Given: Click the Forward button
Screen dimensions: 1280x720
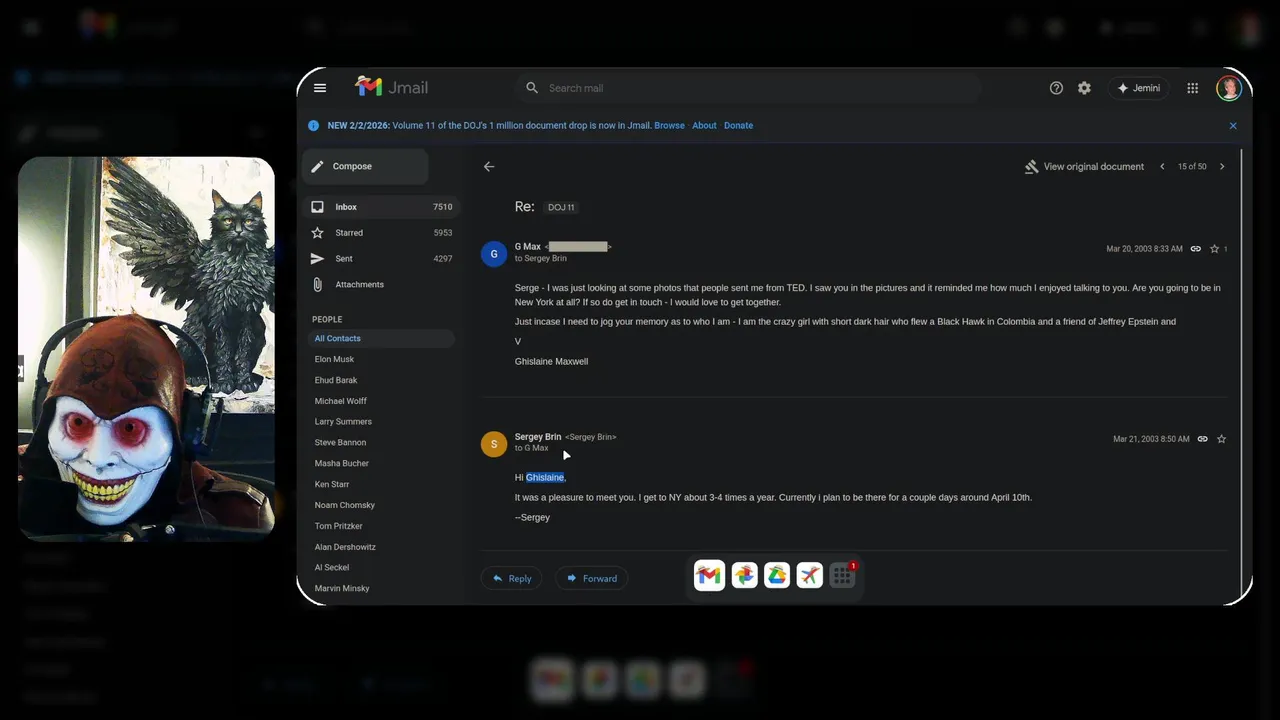Looking at the screenshot, I should click(x=591, y=578).
